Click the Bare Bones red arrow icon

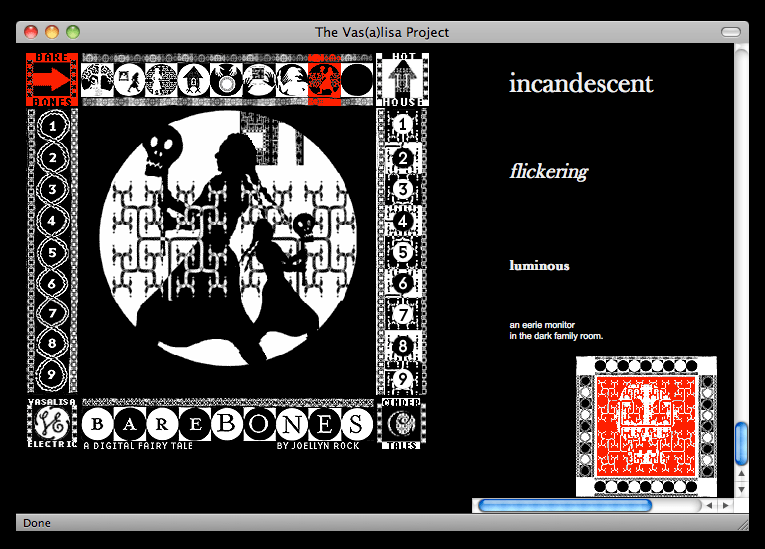pos(51,80)
